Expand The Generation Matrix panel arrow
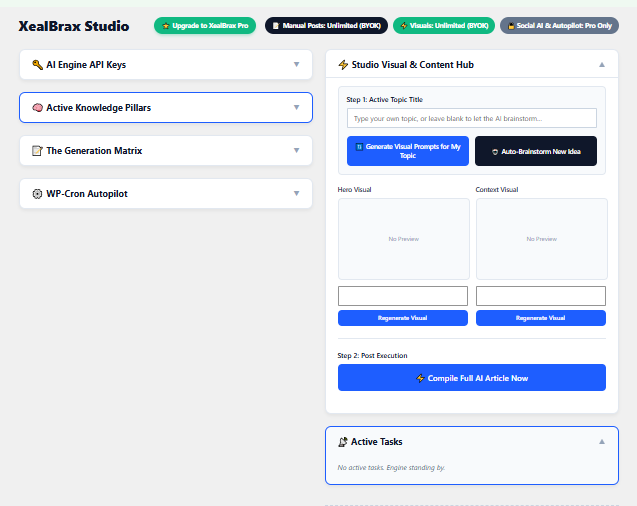The image size is (637, 506). coord(297,151)
